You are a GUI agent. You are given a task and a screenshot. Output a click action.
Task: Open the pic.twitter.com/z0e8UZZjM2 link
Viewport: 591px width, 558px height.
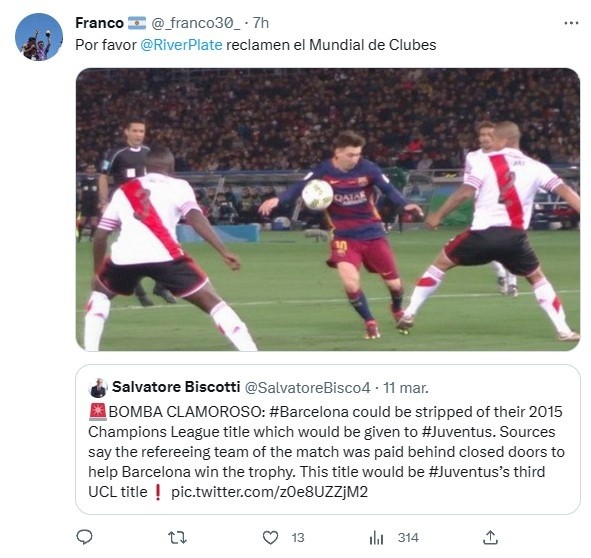pos(269,492)
